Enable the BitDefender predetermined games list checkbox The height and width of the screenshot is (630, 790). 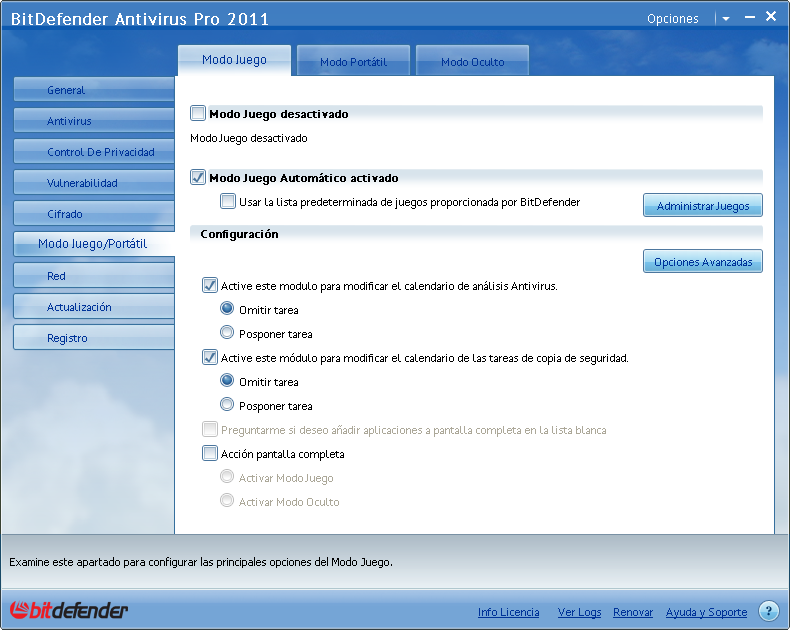228,202
